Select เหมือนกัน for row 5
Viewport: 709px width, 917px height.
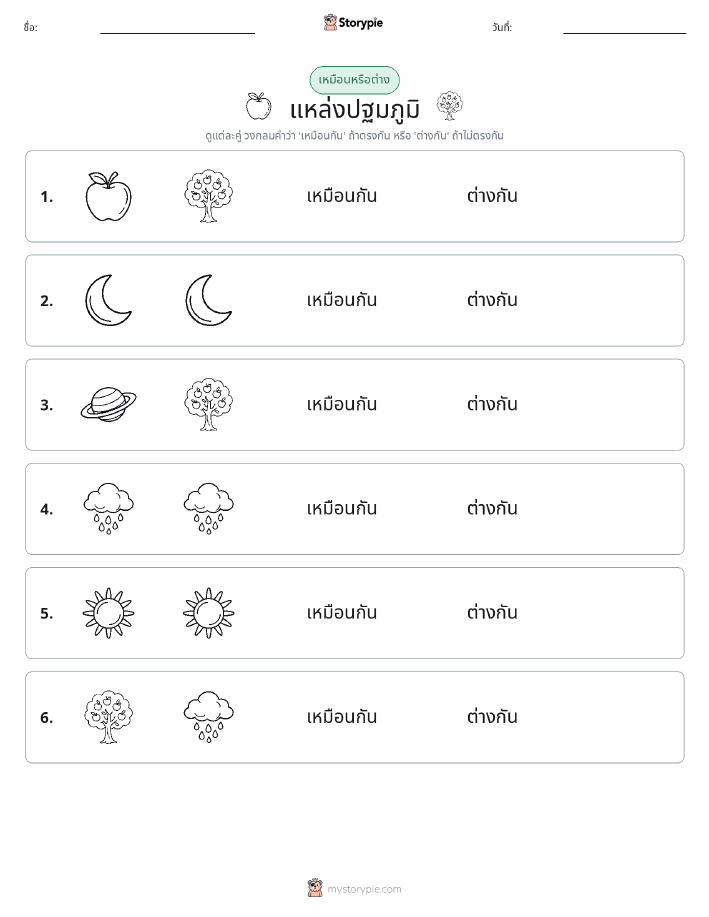pyautogui.click(x=342, y=612)
